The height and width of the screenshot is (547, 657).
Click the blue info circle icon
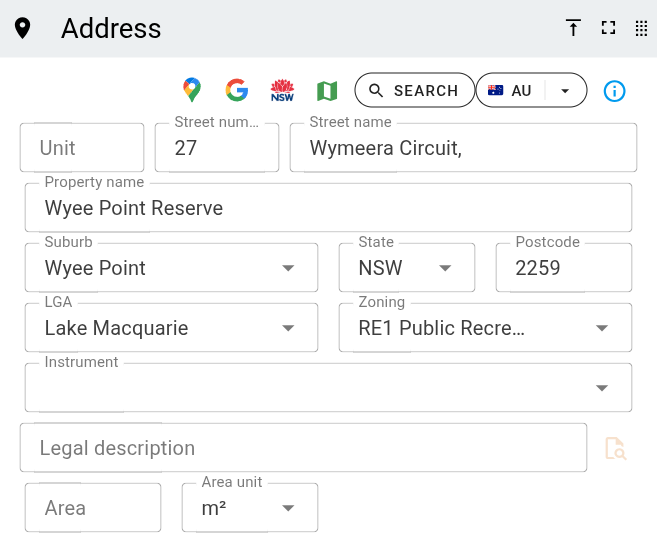click(614, 91)
